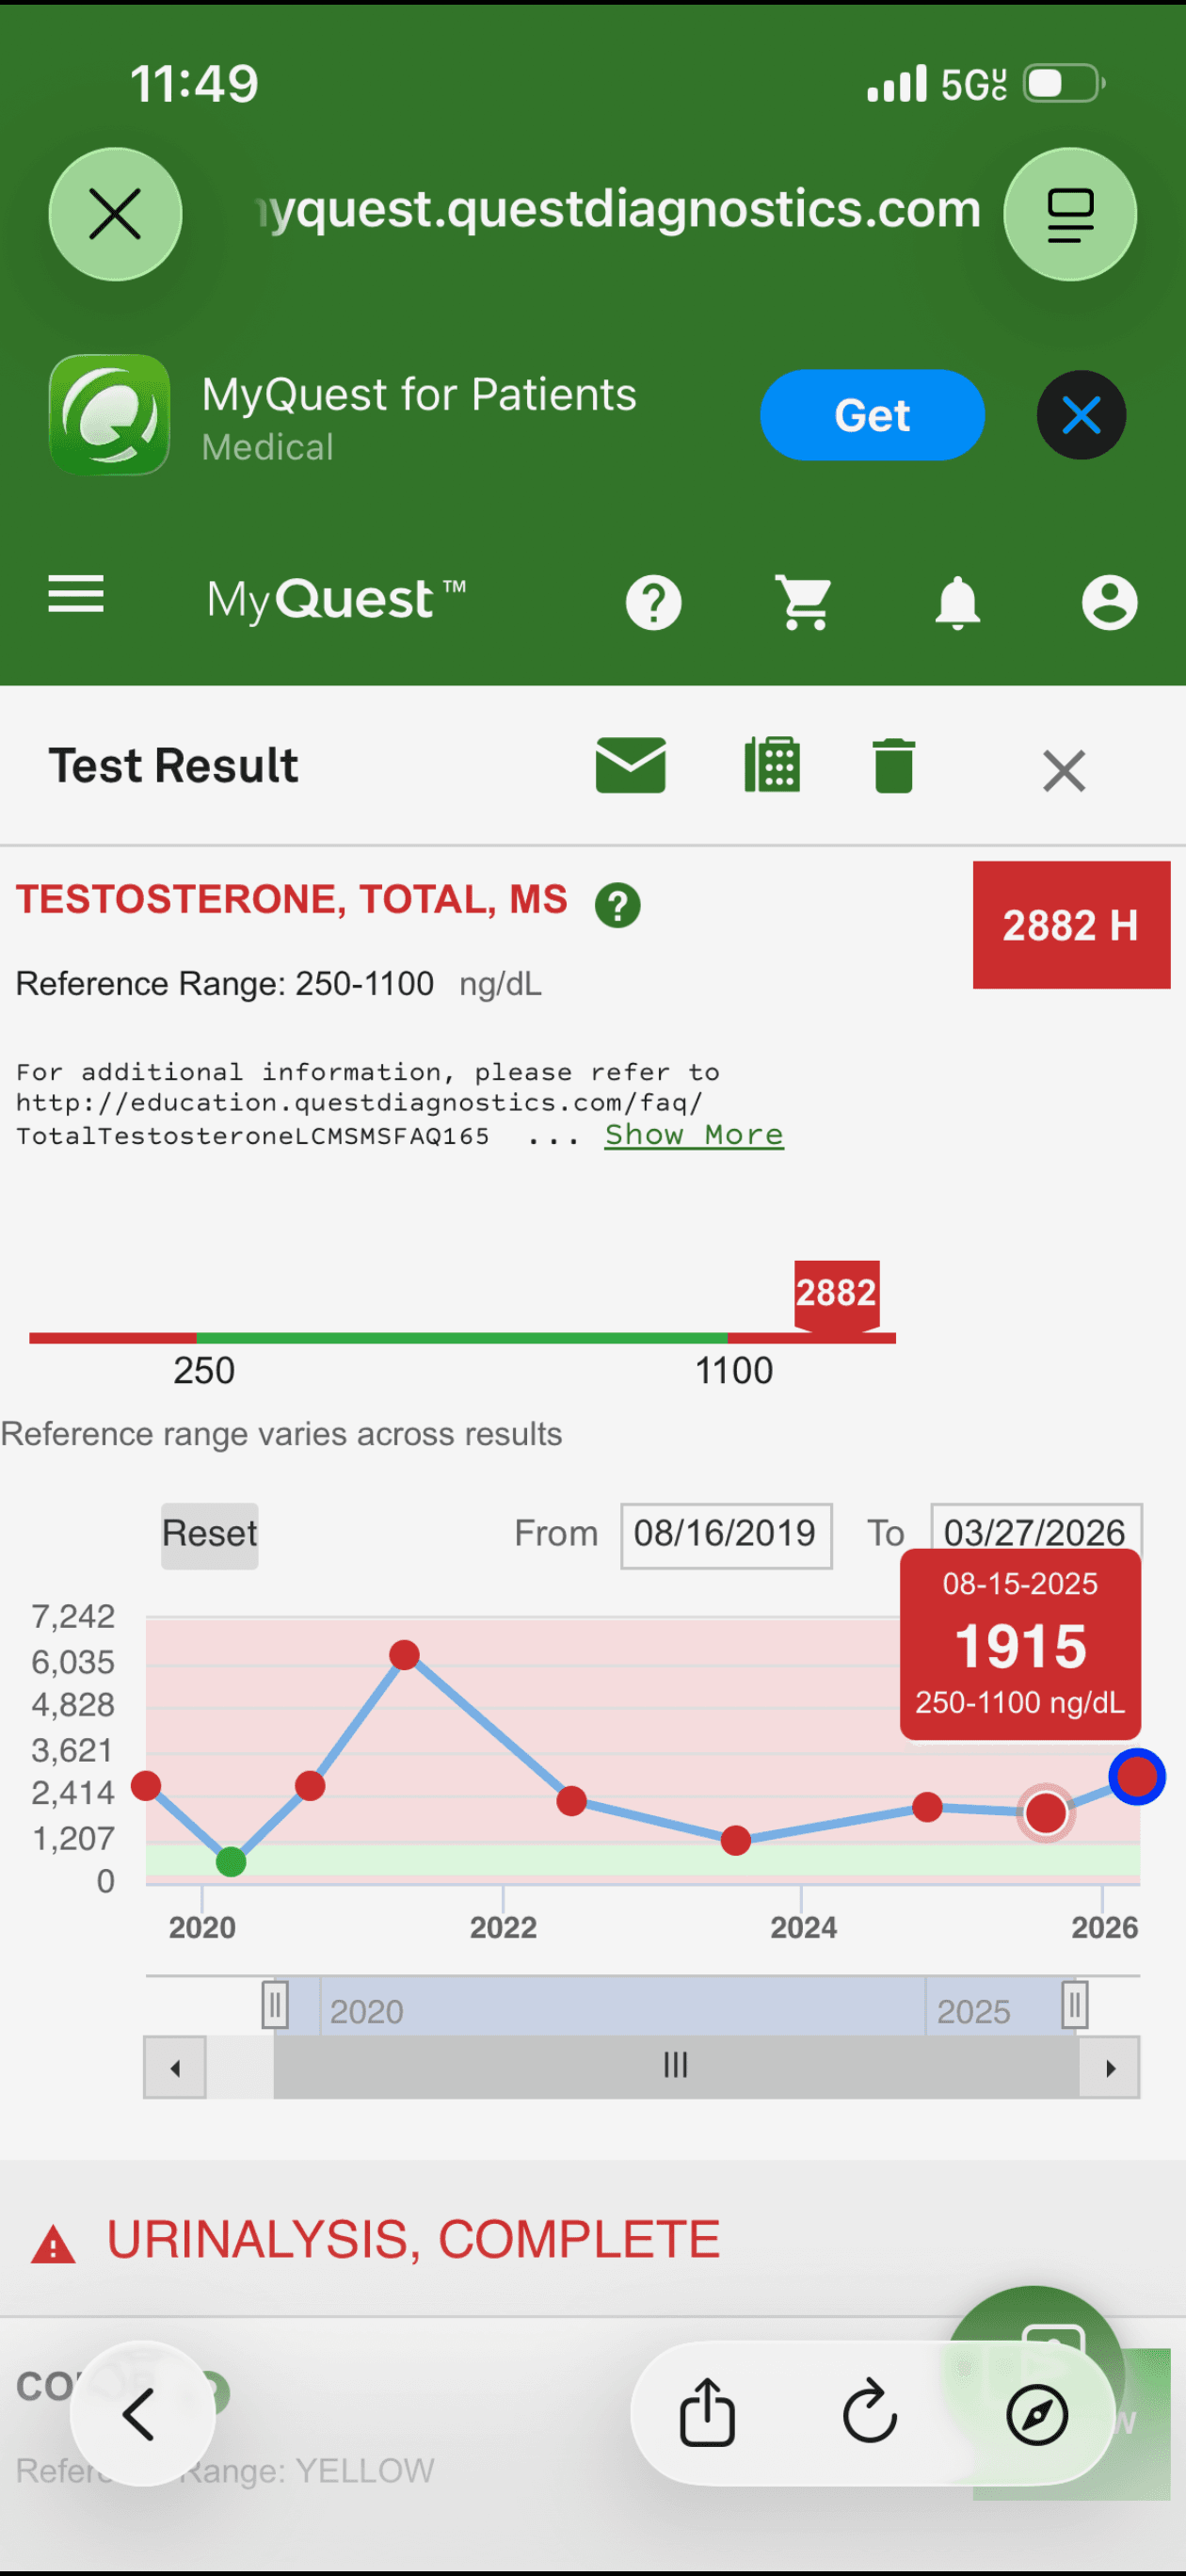Click the left arrow on chart scrollbar

coord(175,2067)
